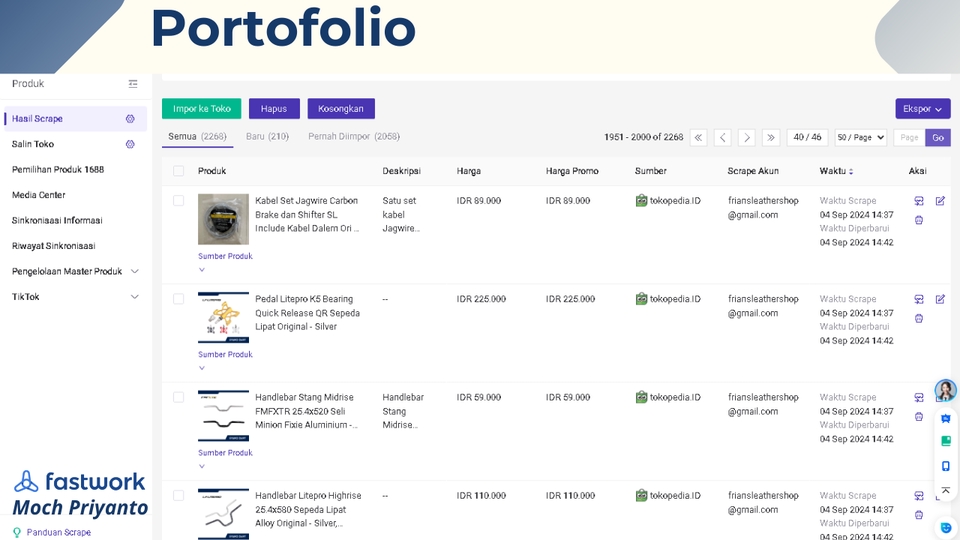Open Kabel Set Jagwire product thumbnail
The image size is (960, 540).
223,219
